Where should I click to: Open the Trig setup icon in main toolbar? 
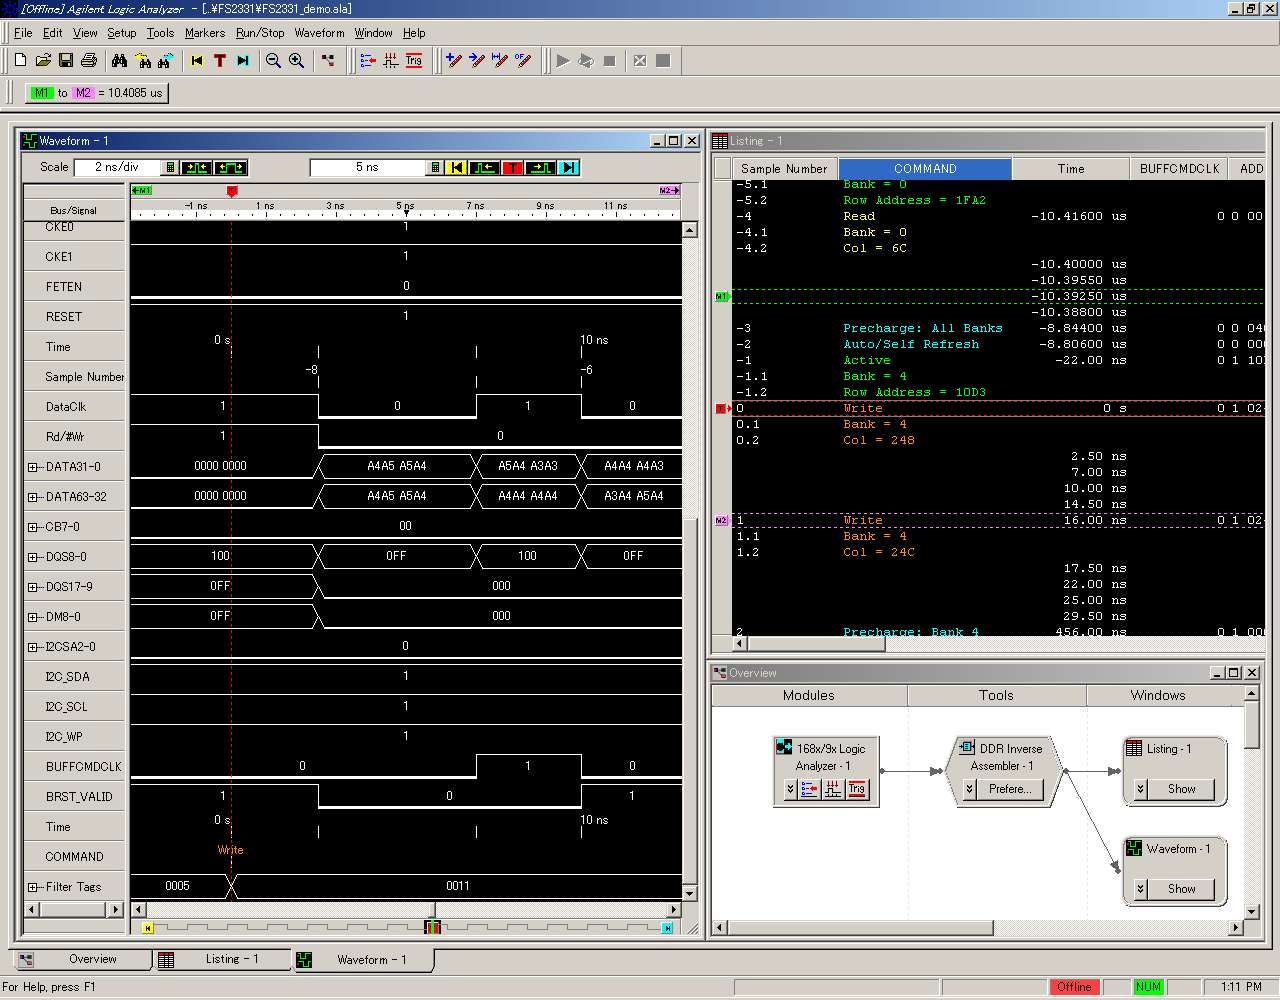coord(414,61)
